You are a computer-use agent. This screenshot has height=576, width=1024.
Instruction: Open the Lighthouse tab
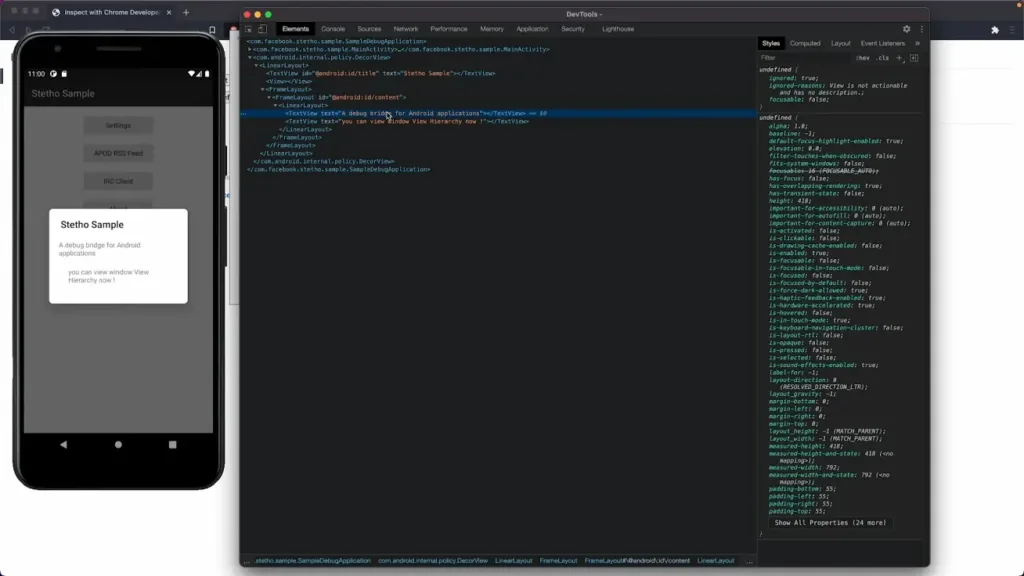click(618, 29)
